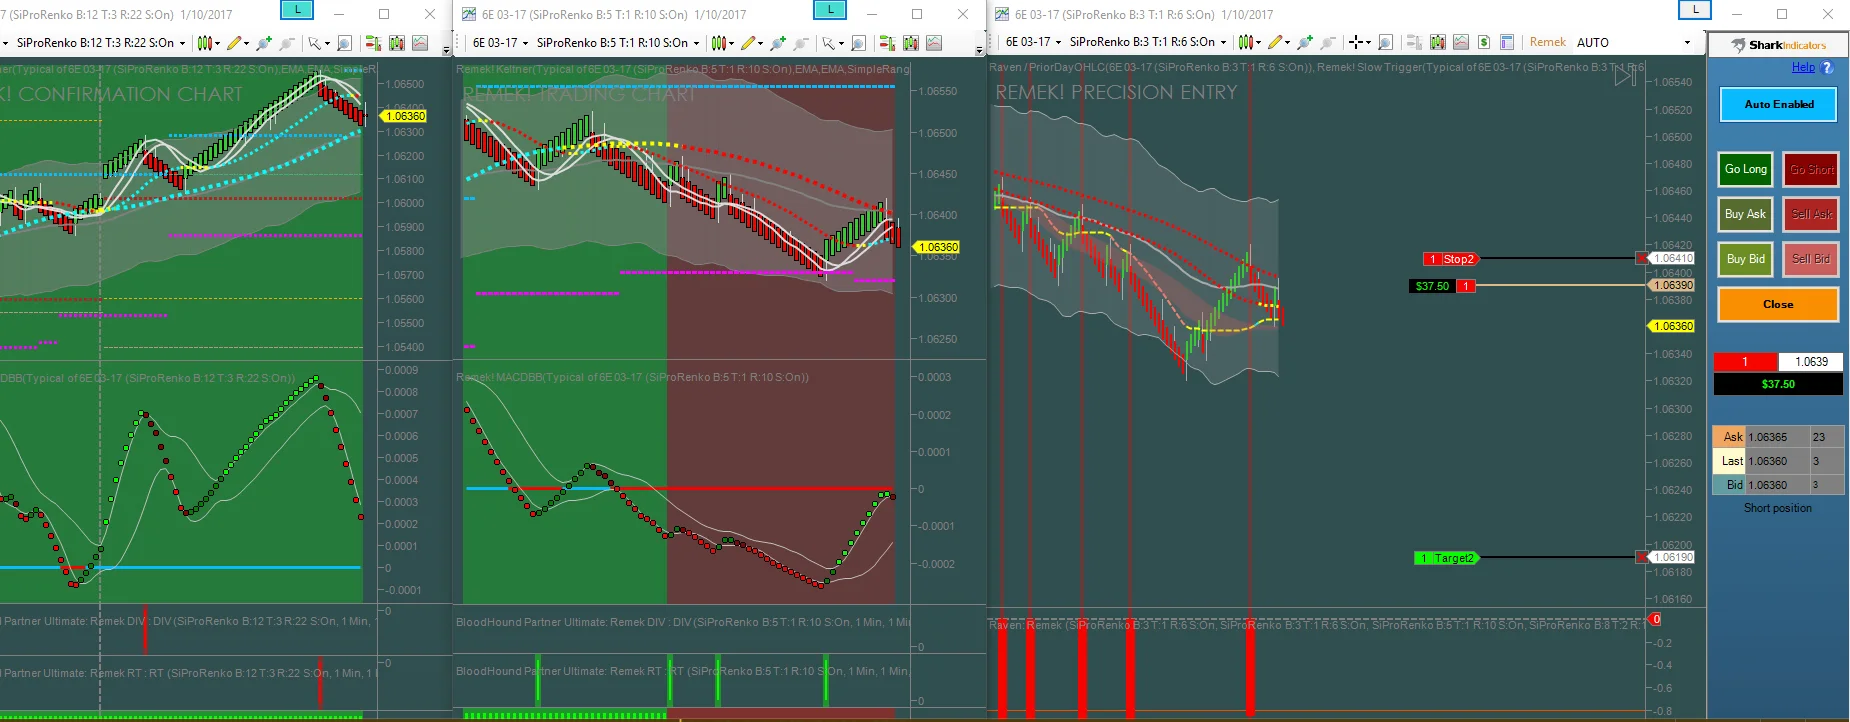Image resolution: width=1850 pixels, height=722 pixels.
Task: Cancel Stop2 order via its X marker
Action: point(1641,258)
